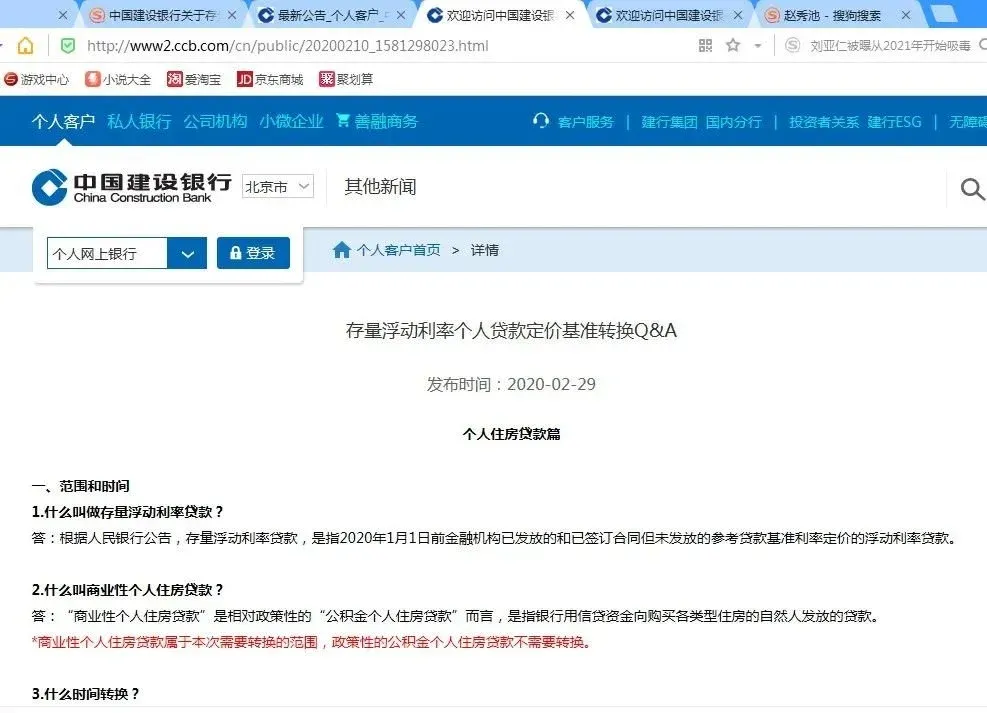The height and width of the screenshot is (713, 987).
Task: Click the China Construction Bank logo
Action: point(132,187)
